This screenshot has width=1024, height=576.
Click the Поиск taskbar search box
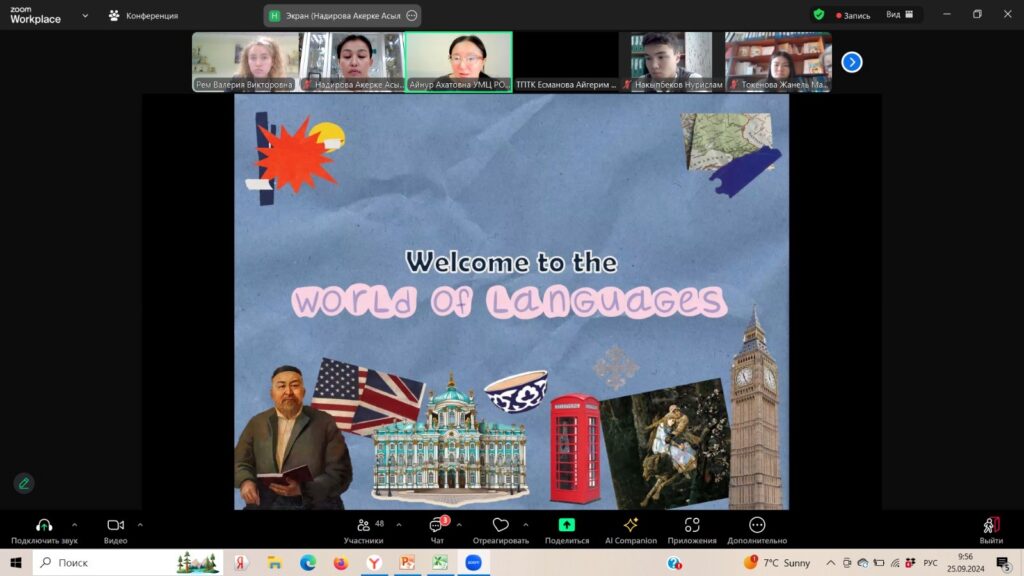pyautogui.click(x=128, y=562)
